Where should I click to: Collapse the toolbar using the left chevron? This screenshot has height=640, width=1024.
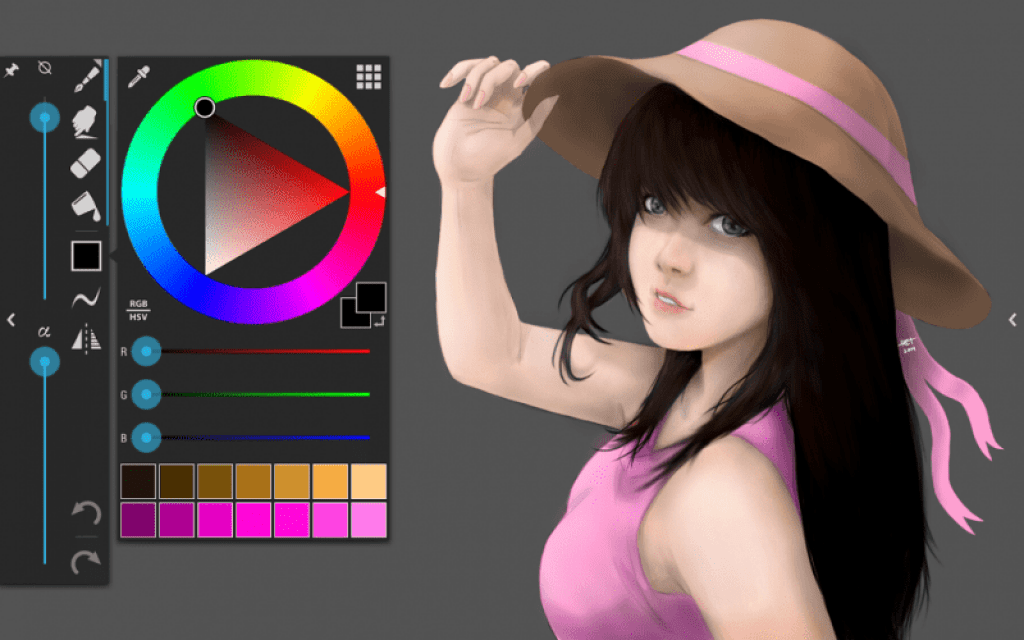10,318
